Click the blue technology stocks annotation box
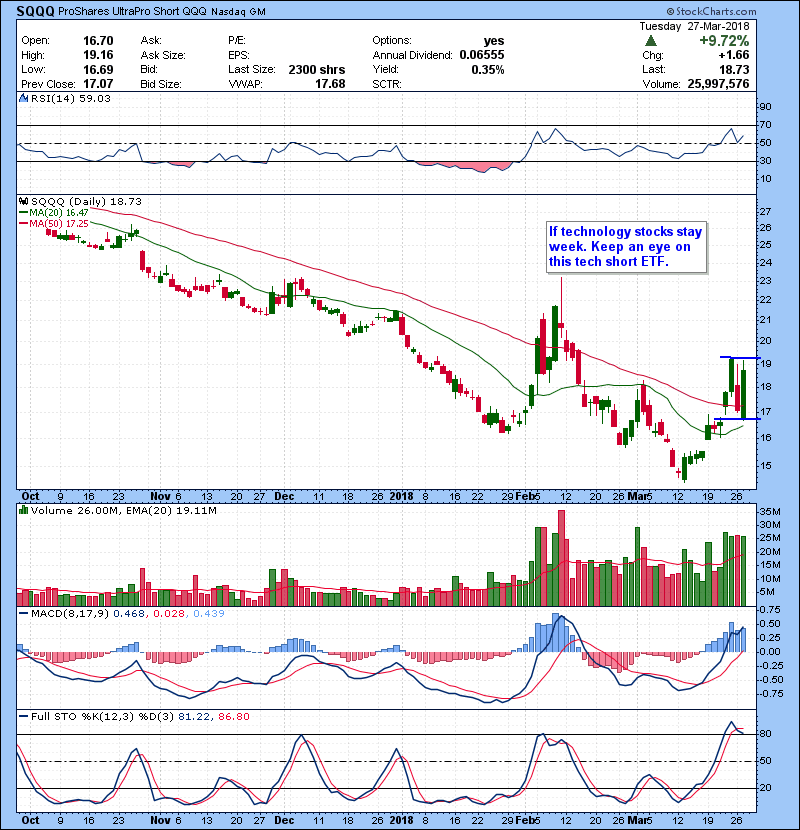The height and width of the screenshot is (830, 800). pos(626,247)
